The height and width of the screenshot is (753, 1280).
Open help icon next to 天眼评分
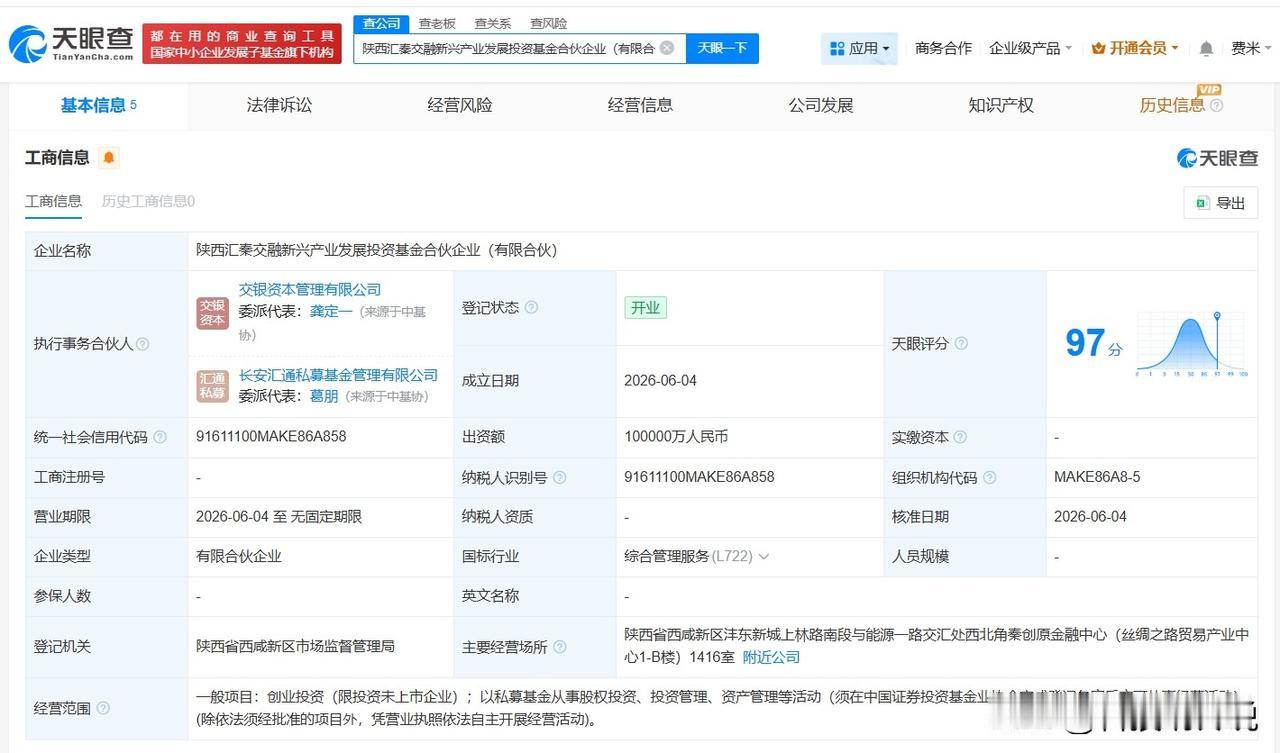pyautogui.click(x=961, y=343)
